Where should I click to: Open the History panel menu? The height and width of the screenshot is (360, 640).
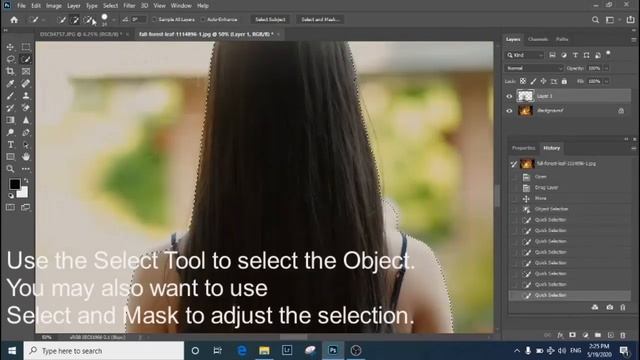(633, 148)
